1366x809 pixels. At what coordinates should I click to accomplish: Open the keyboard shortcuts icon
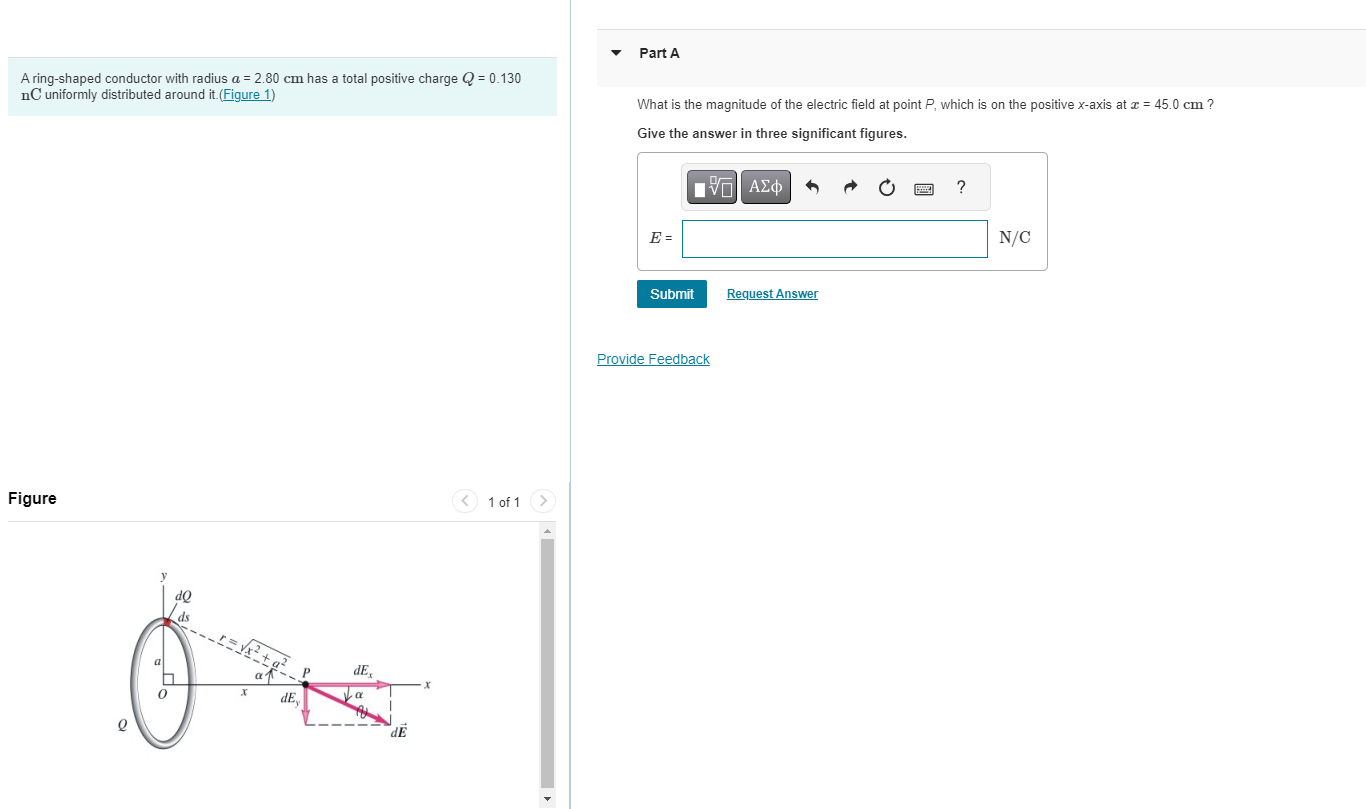923,187
